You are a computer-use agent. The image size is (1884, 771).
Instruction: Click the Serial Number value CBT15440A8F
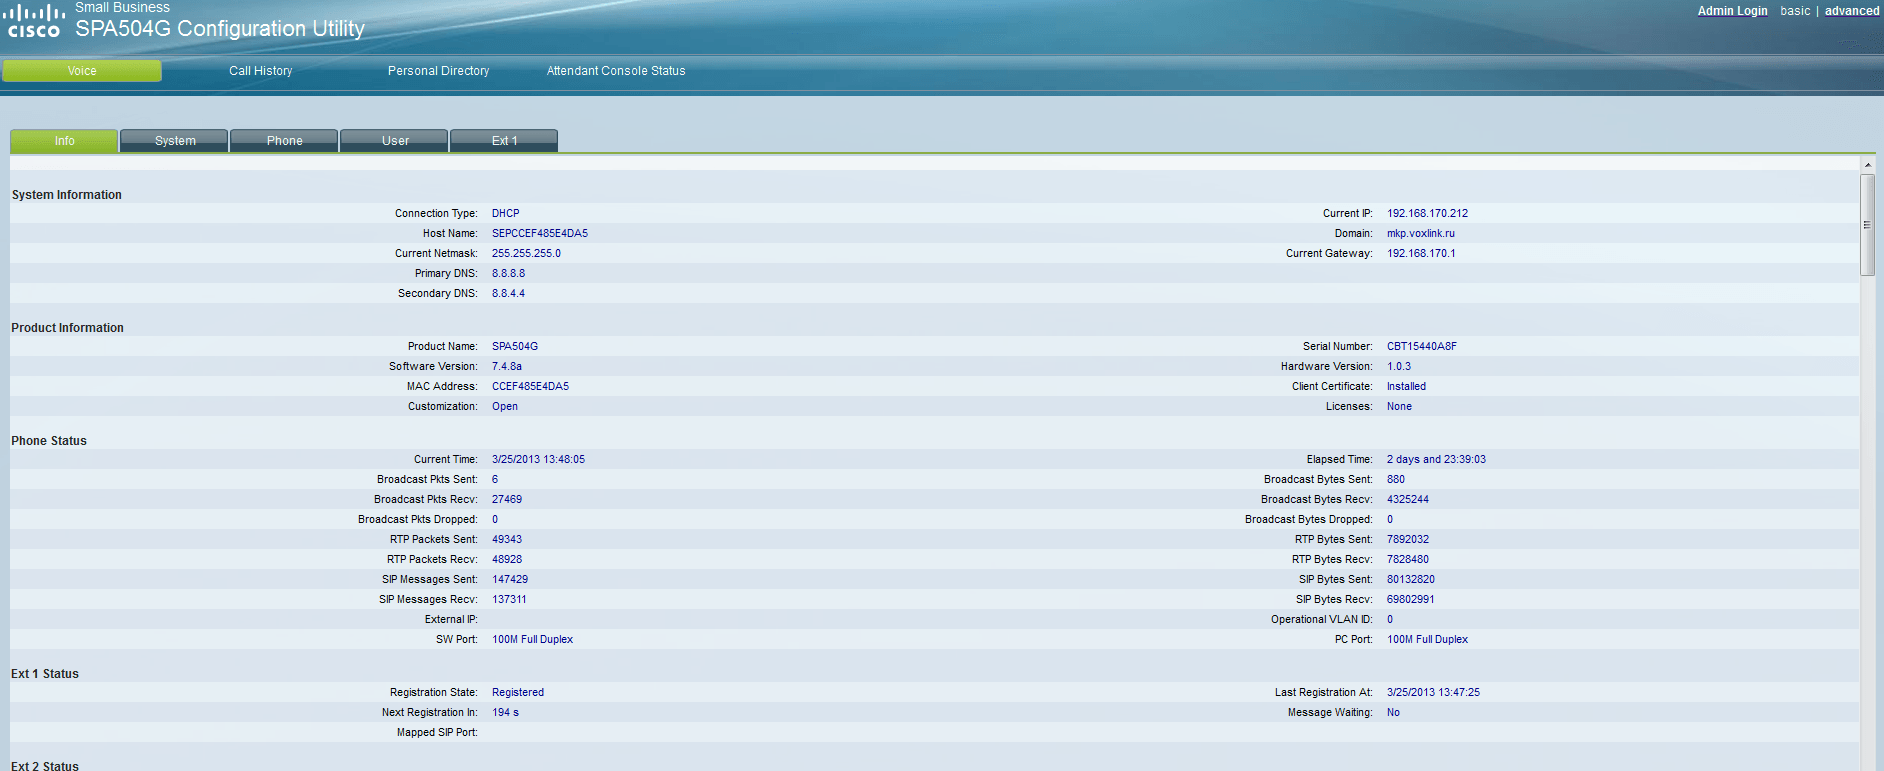1421,346
